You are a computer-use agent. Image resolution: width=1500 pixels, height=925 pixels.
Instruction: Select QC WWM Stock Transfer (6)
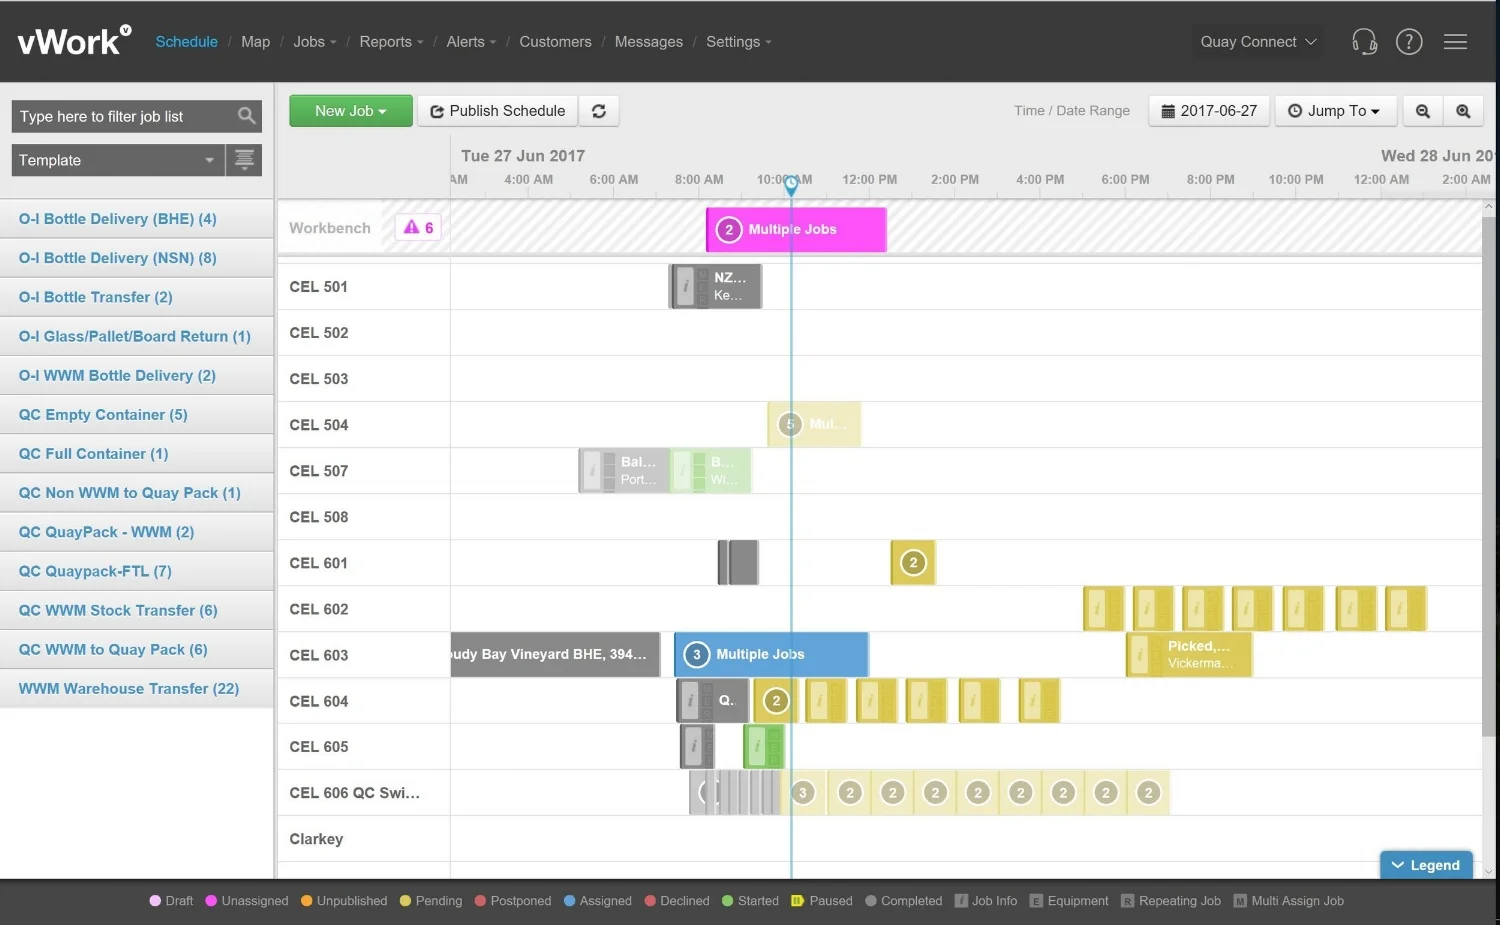[137, 610]
